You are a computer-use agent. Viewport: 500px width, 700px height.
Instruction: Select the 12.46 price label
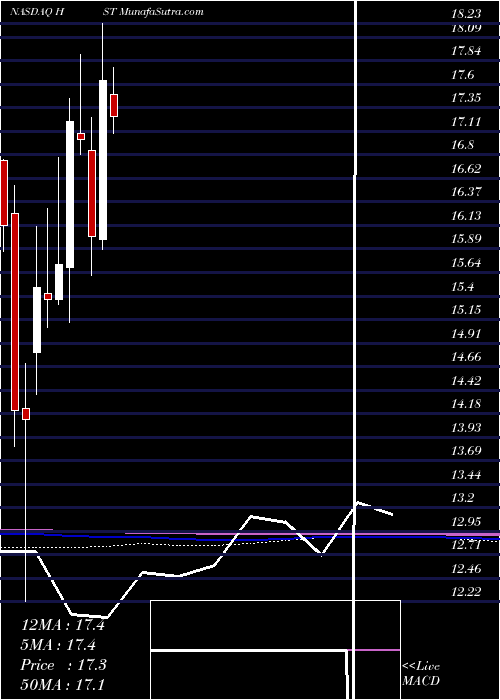466,568
